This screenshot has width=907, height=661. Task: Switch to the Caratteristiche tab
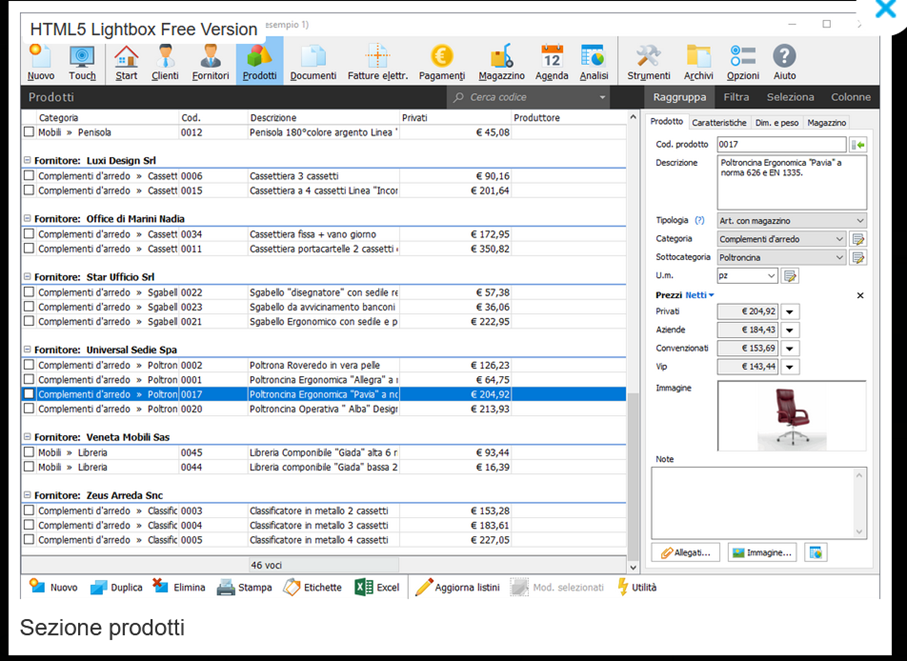point(720,122)
